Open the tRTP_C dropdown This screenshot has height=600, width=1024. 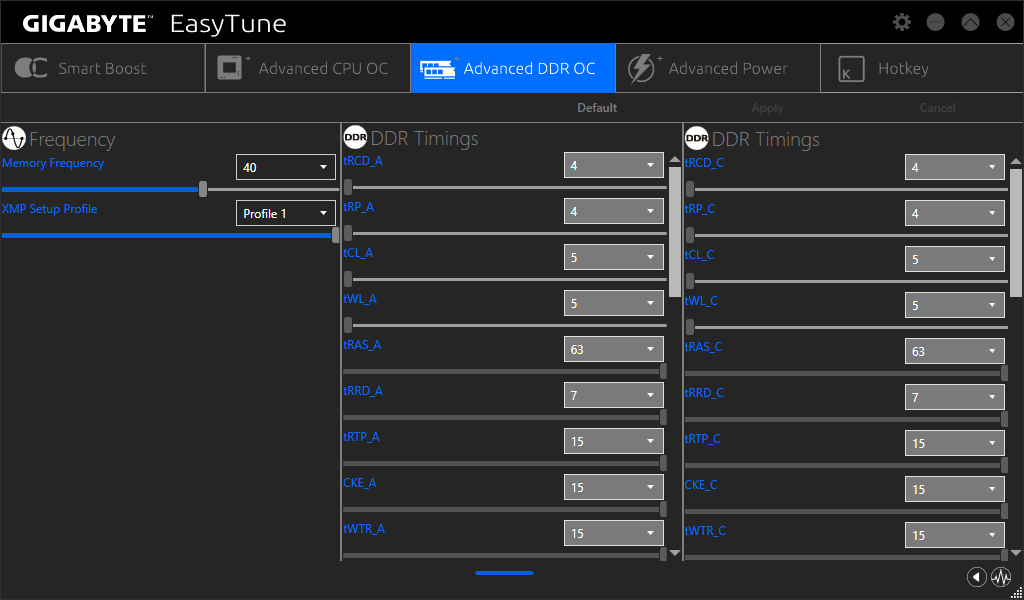coord(955,443)
